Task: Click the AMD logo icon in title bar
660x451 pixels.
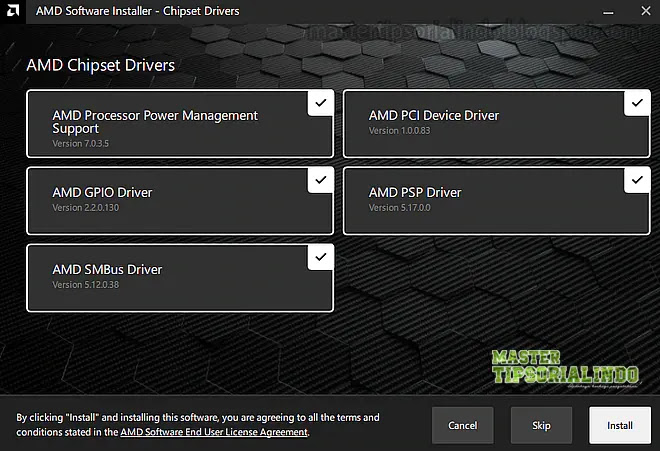Action: pos(13,11)
